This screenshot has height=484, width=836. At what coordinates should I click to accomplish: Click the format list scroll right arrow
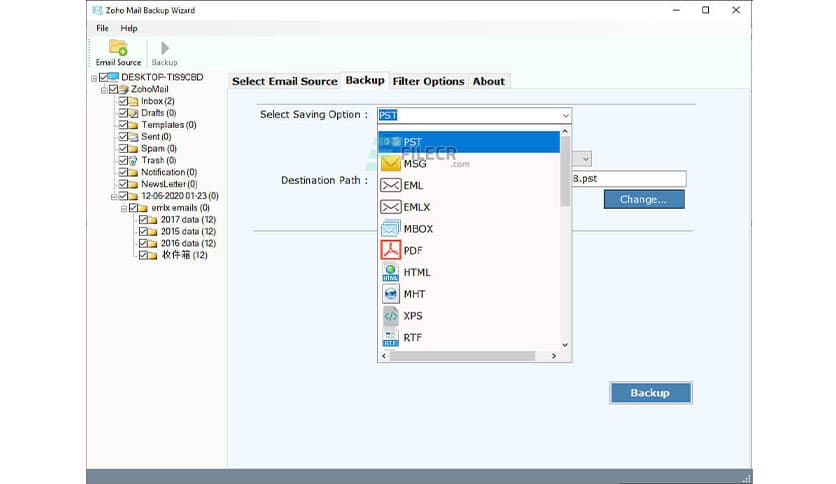(554, 356)
